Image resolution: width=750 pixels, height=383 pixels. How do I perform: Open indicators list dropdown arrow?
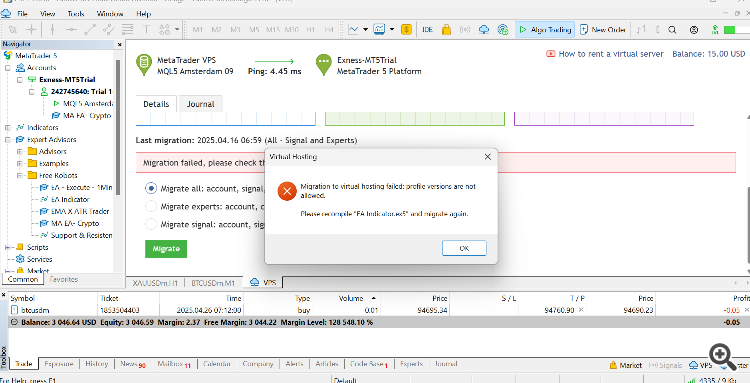(392, 30)
